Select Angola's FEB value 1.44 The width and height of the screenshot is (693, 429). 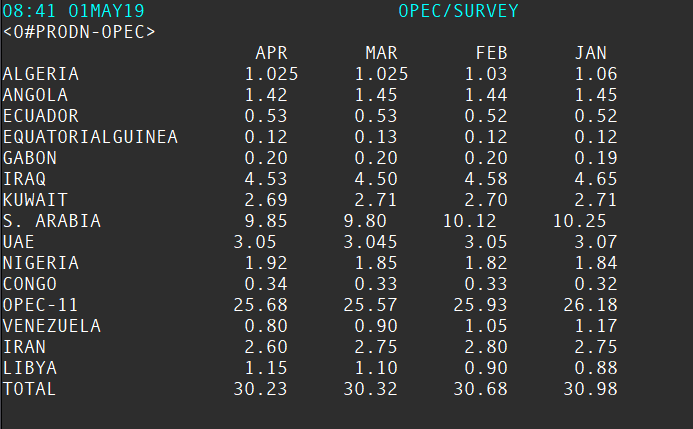[486, 95]
